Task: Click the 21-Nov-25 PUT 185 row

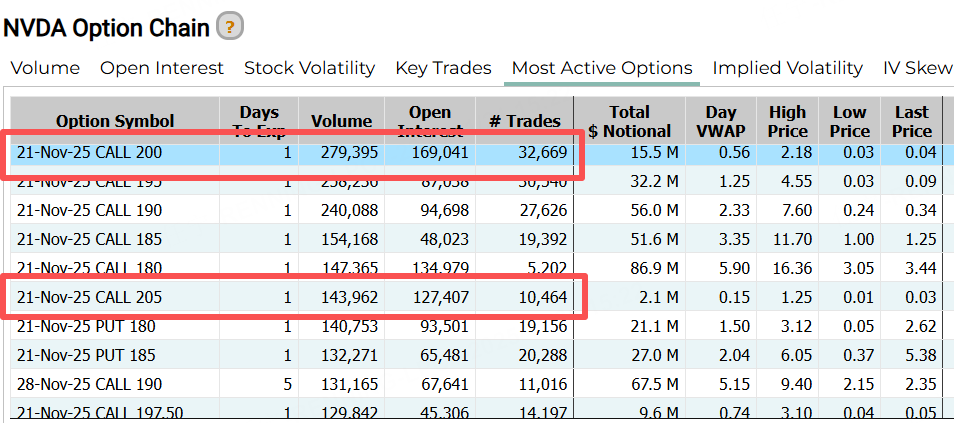Action: [x=88, y=355]
